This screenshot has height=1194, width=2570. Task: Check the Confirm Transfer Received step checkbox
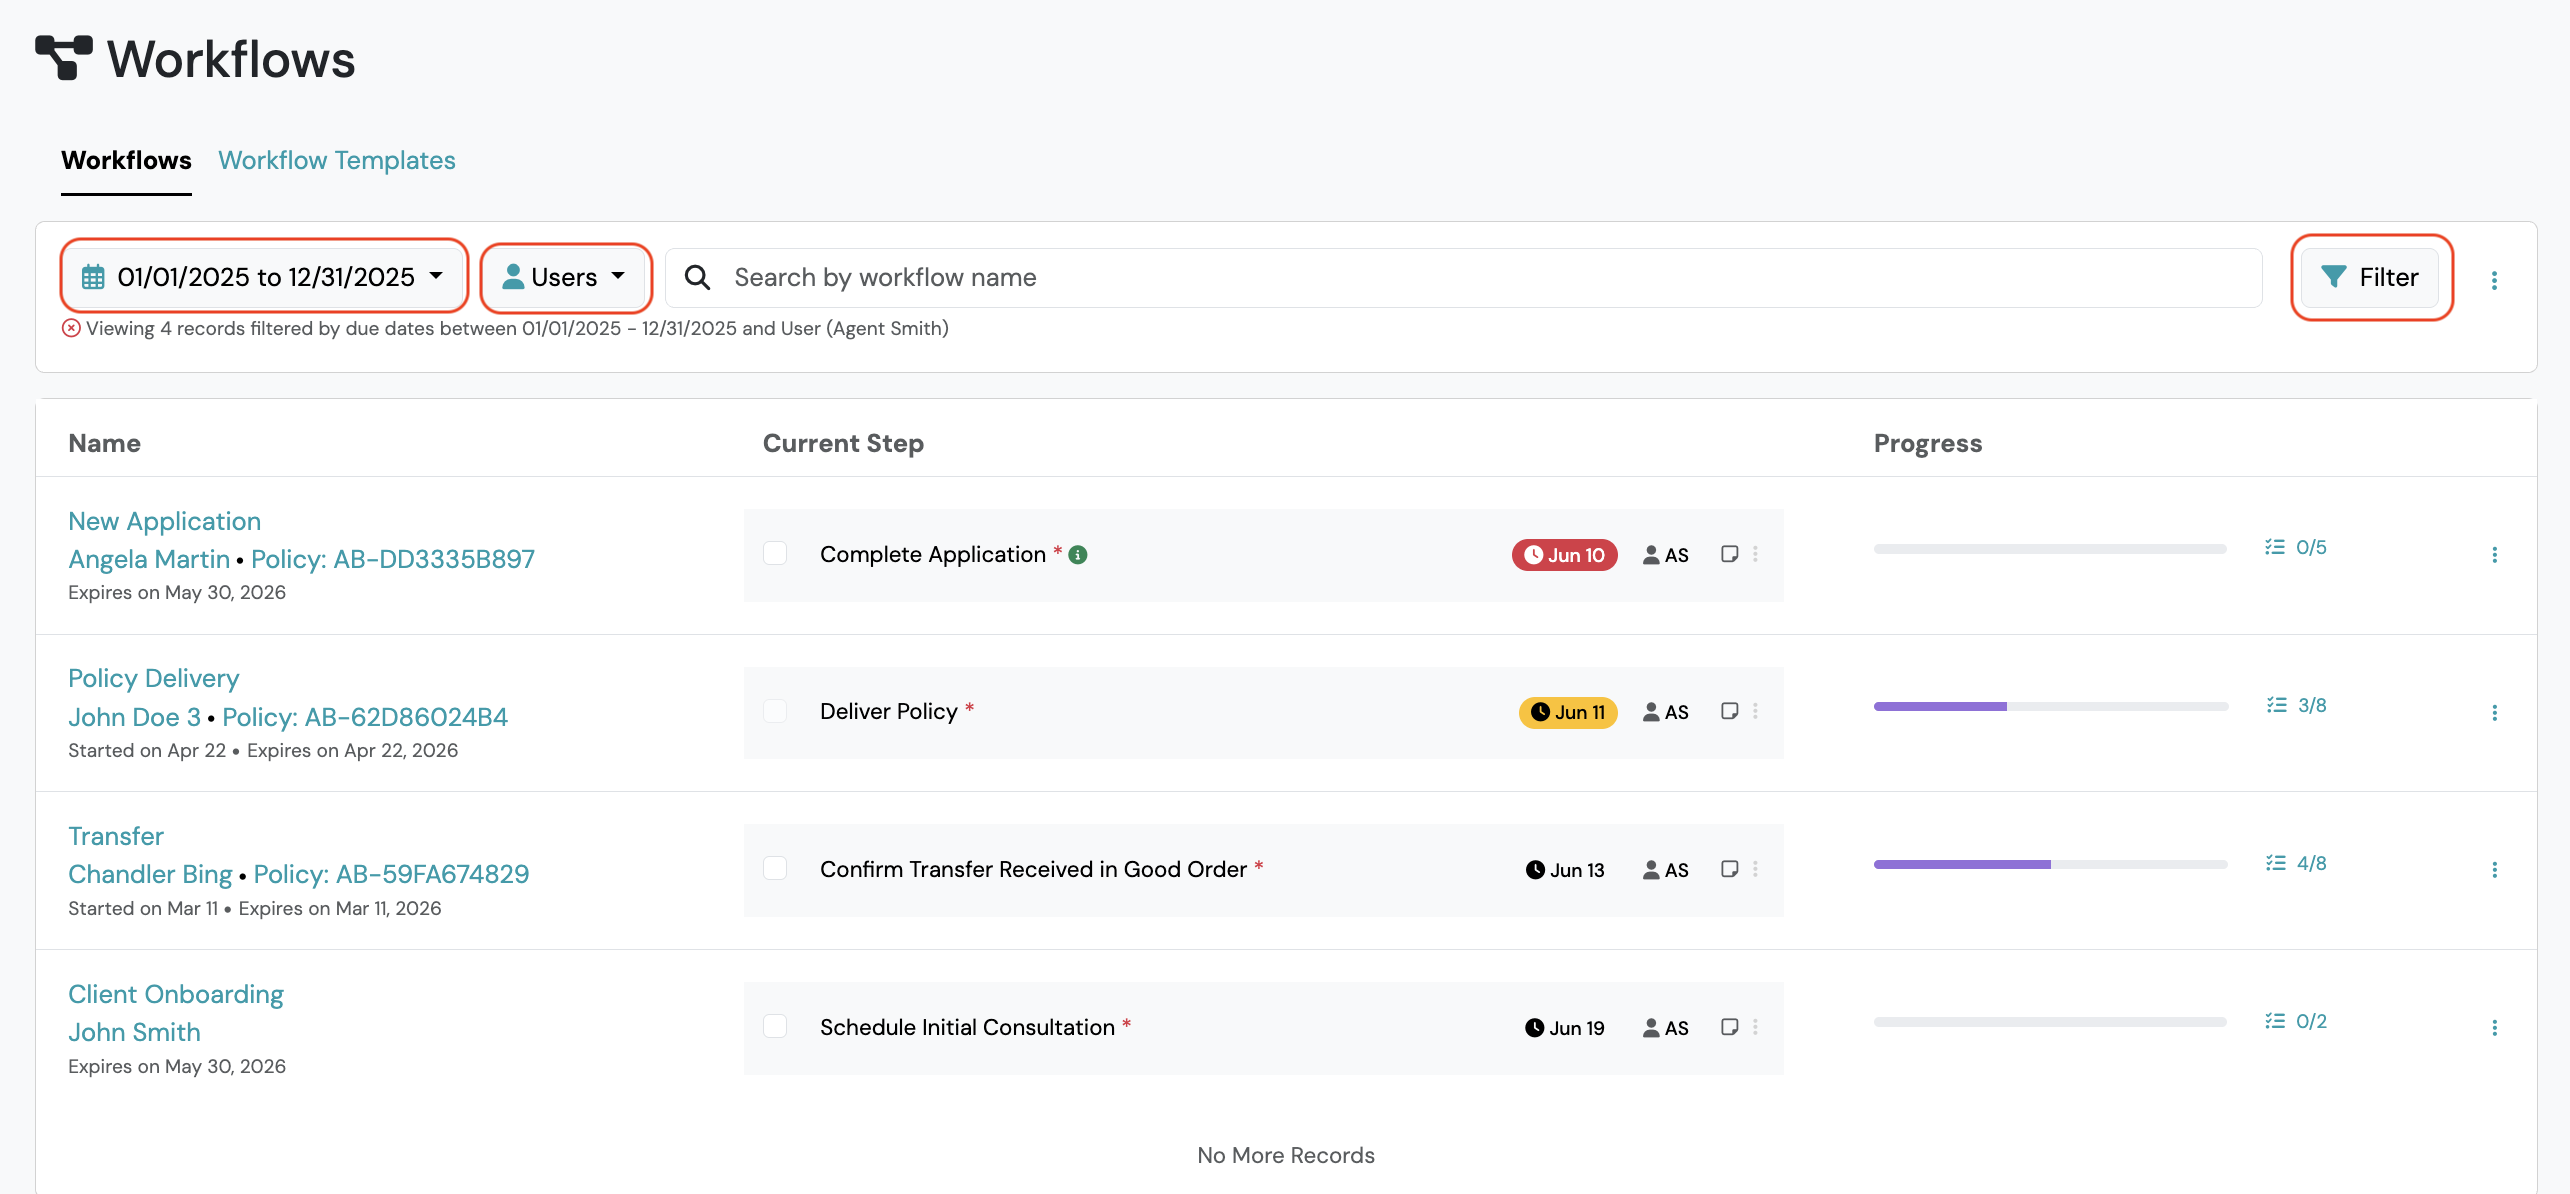pyautogui.click(x=775, y=868)
